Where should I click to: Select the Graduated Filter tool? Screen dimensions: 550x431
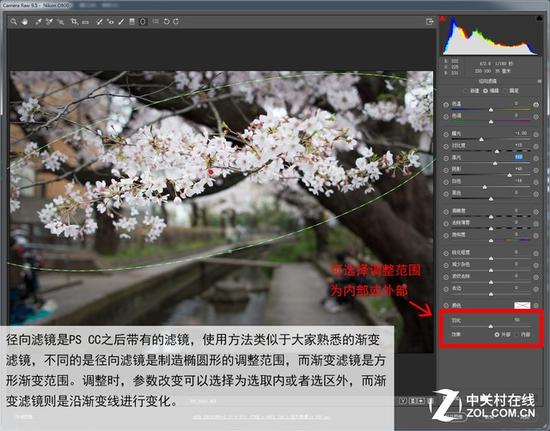click(x=132, y=22)
